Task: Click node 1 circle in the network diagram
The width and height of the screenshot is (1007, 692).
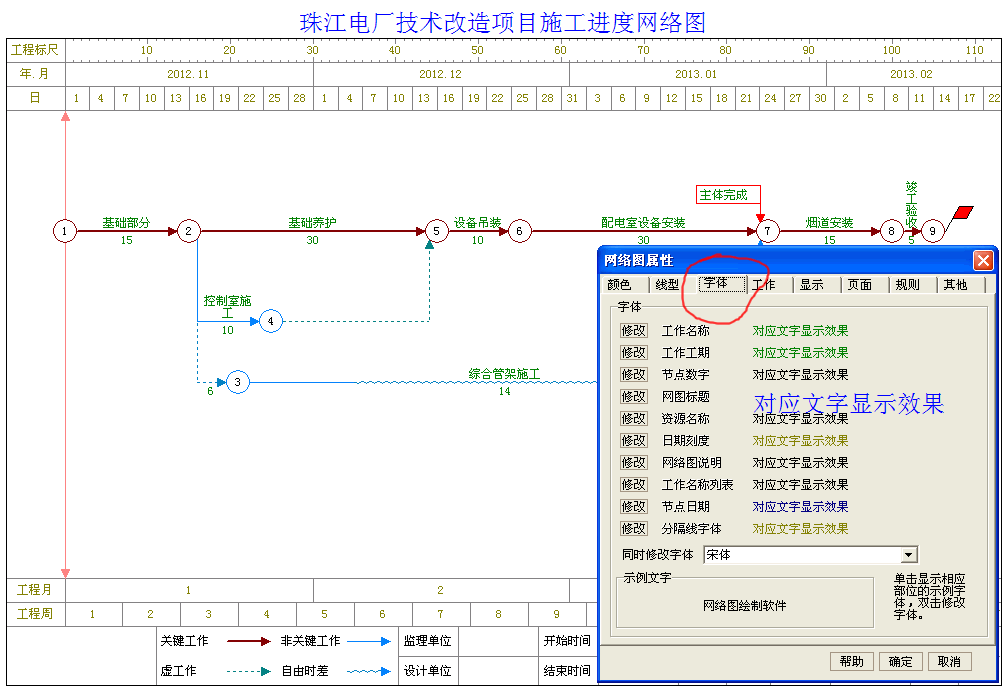Action: pos(65,231)
